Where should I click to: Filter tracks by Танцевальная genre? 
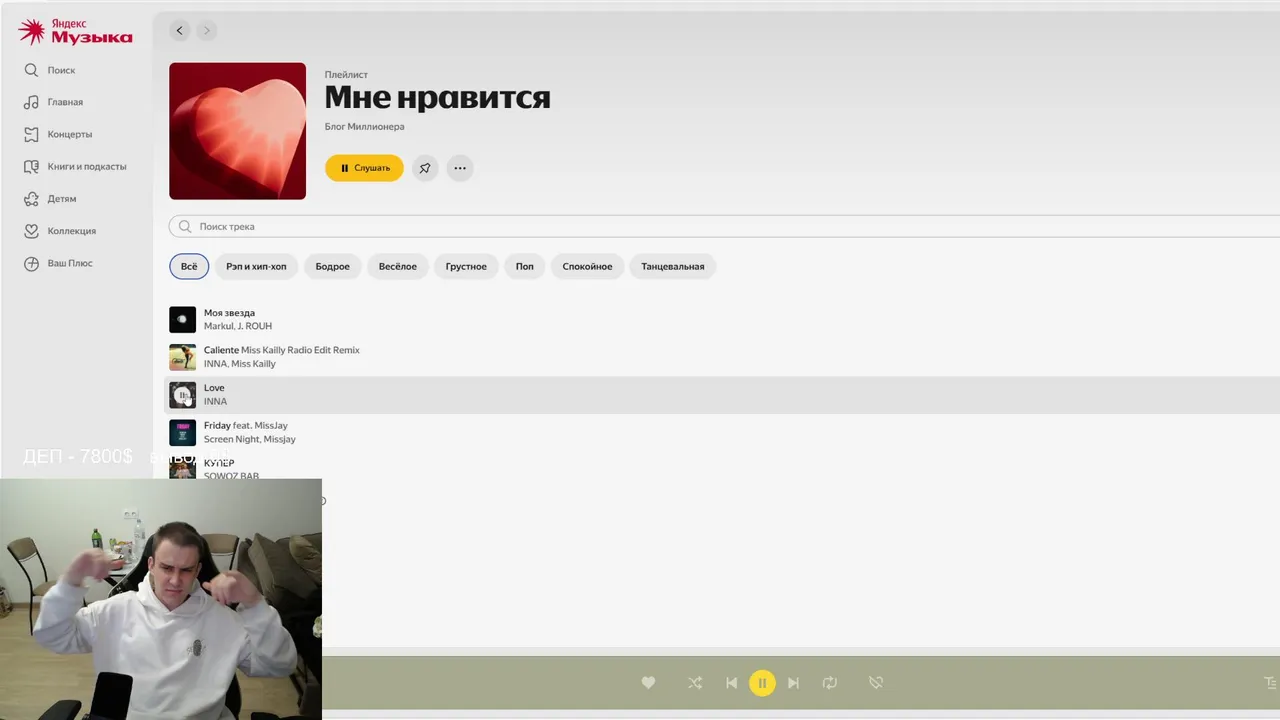[673, 266]
